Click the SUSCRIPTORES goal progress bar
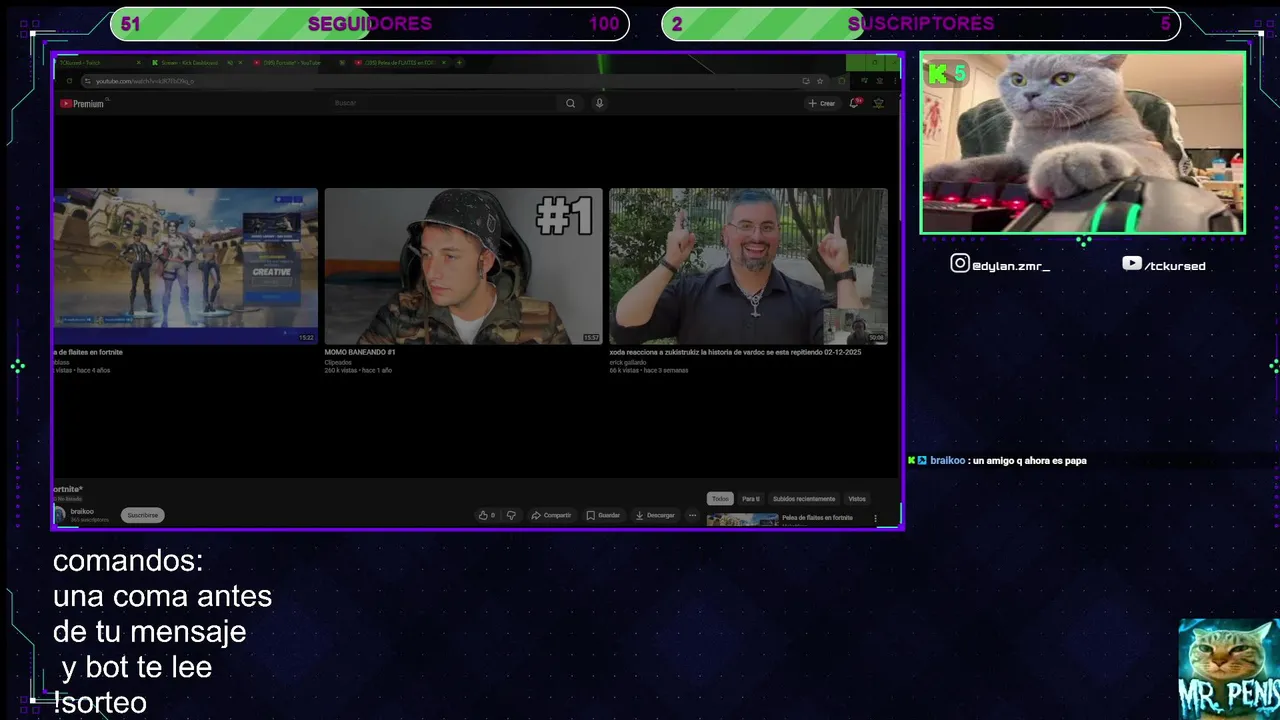Image resolution: width=1280 pixels, height=720 pixels. point(921,24)
